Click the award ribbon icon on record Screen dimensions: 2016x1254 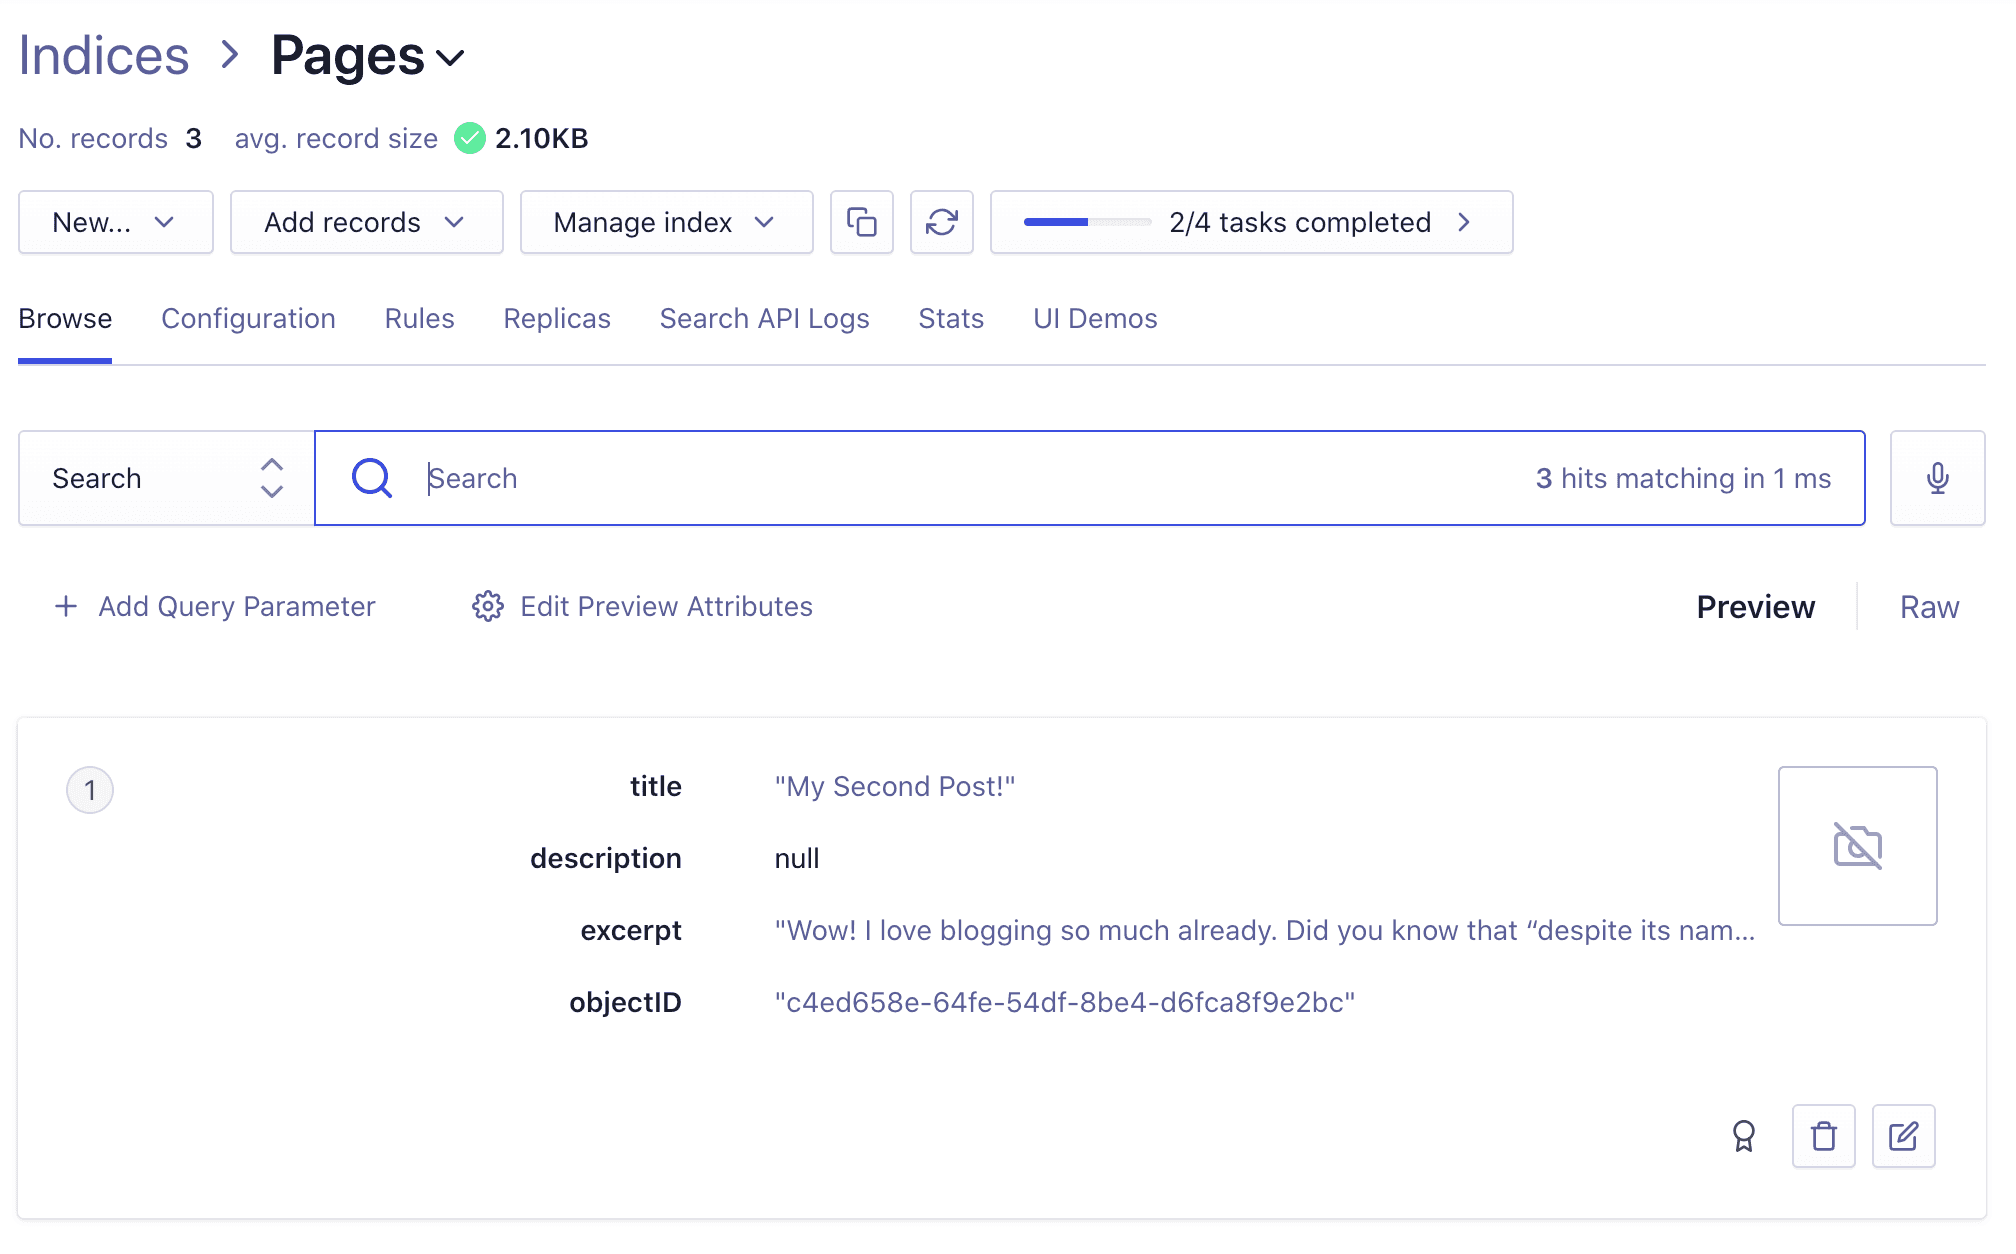[1743, 1136]
